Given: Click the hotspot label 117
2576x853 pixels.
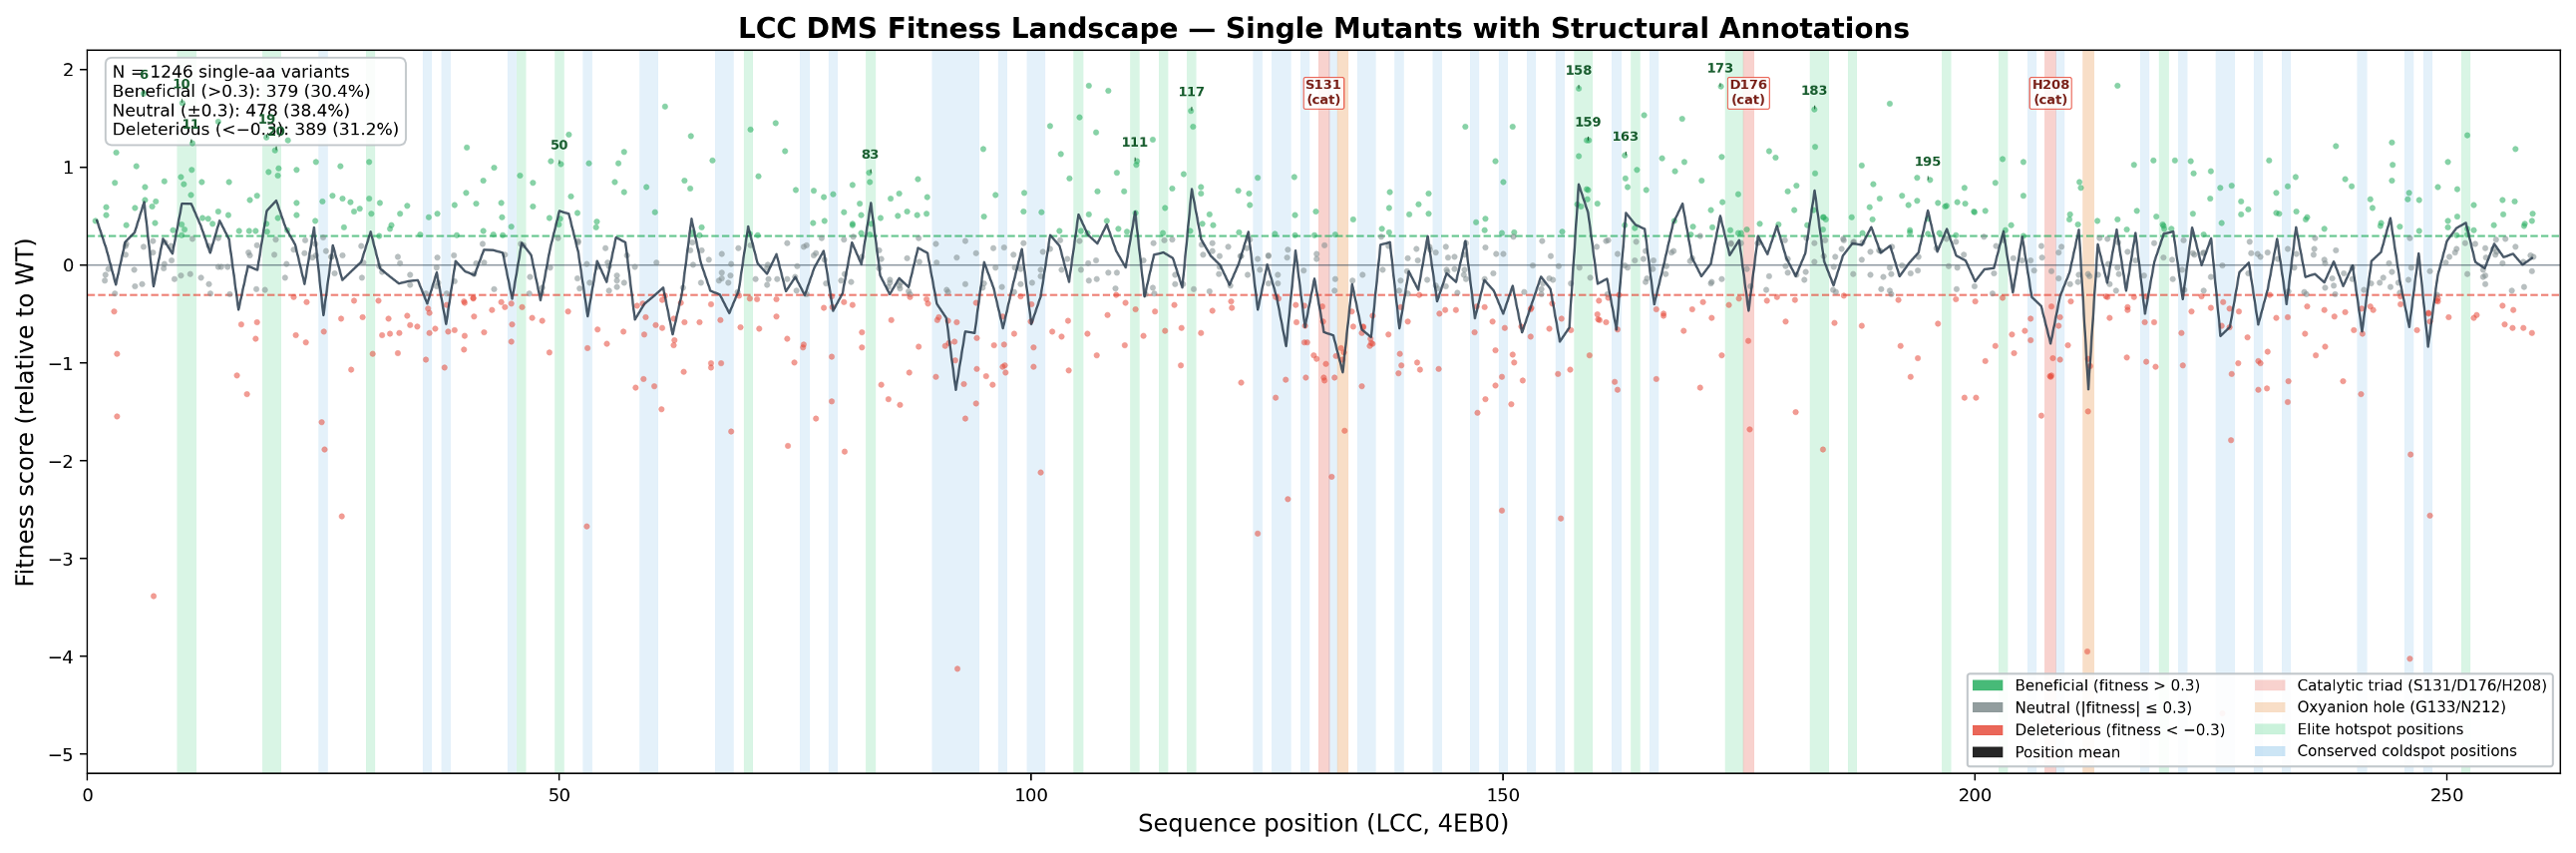Looking at the screenshot, I should 1191,92.
